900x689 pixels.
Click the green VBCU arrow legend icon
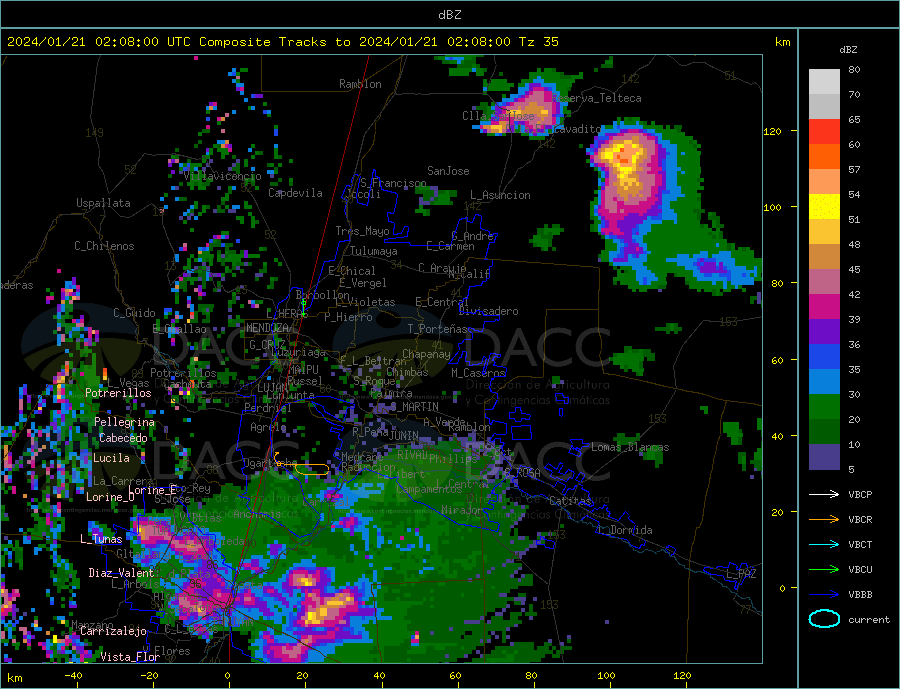pos(824,570)
